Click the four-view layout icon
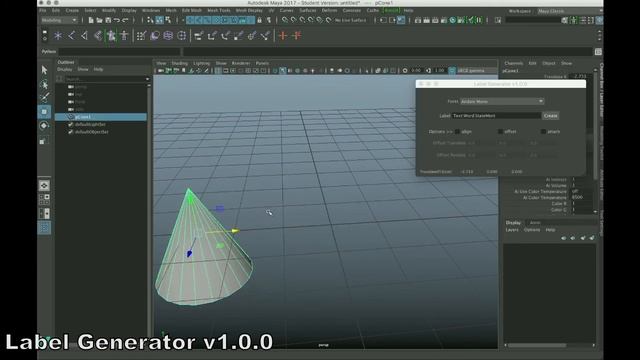The width and height of the screenshot is (640, 360). pyautogui.click(x=44, y=200)
